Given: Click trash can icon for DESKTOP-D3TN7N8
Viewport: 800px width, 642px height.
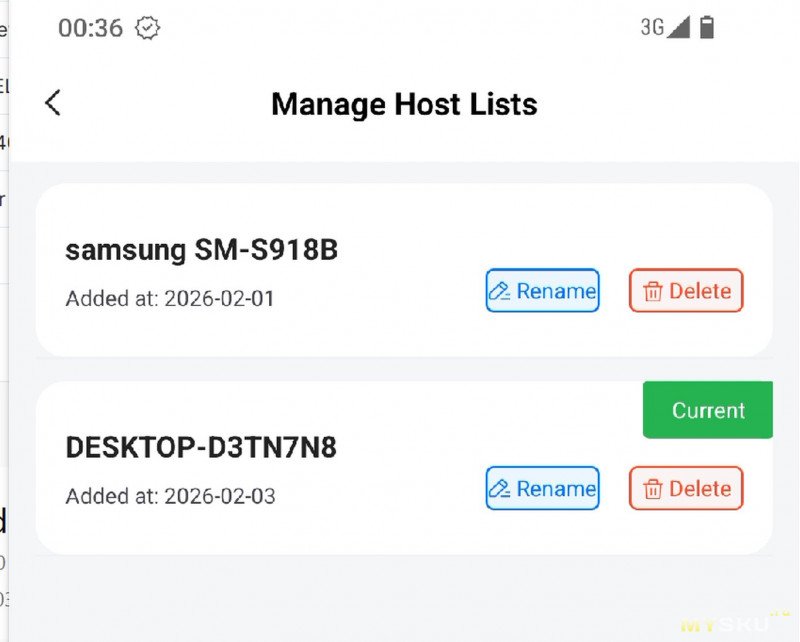Looking at the screenshot, I should pyautogui.click(x=653, y=489).
